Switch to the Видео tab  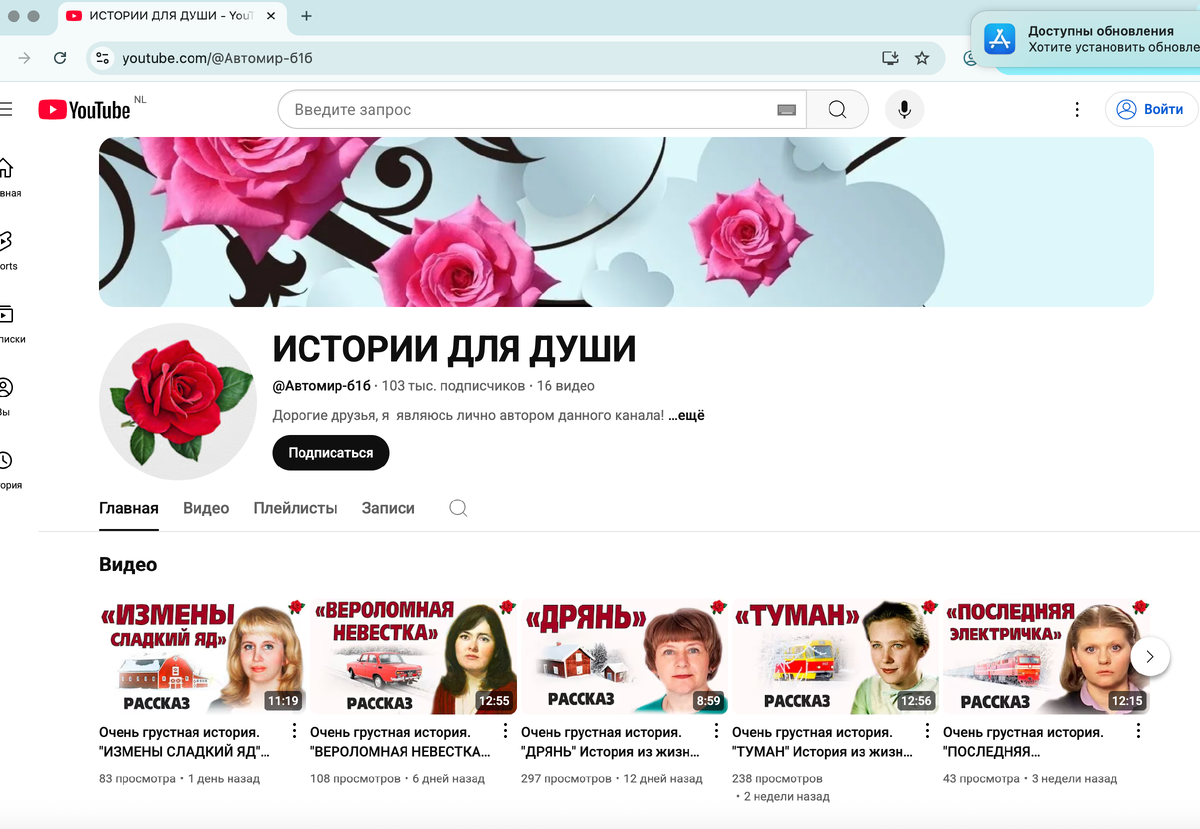(206, 508)
